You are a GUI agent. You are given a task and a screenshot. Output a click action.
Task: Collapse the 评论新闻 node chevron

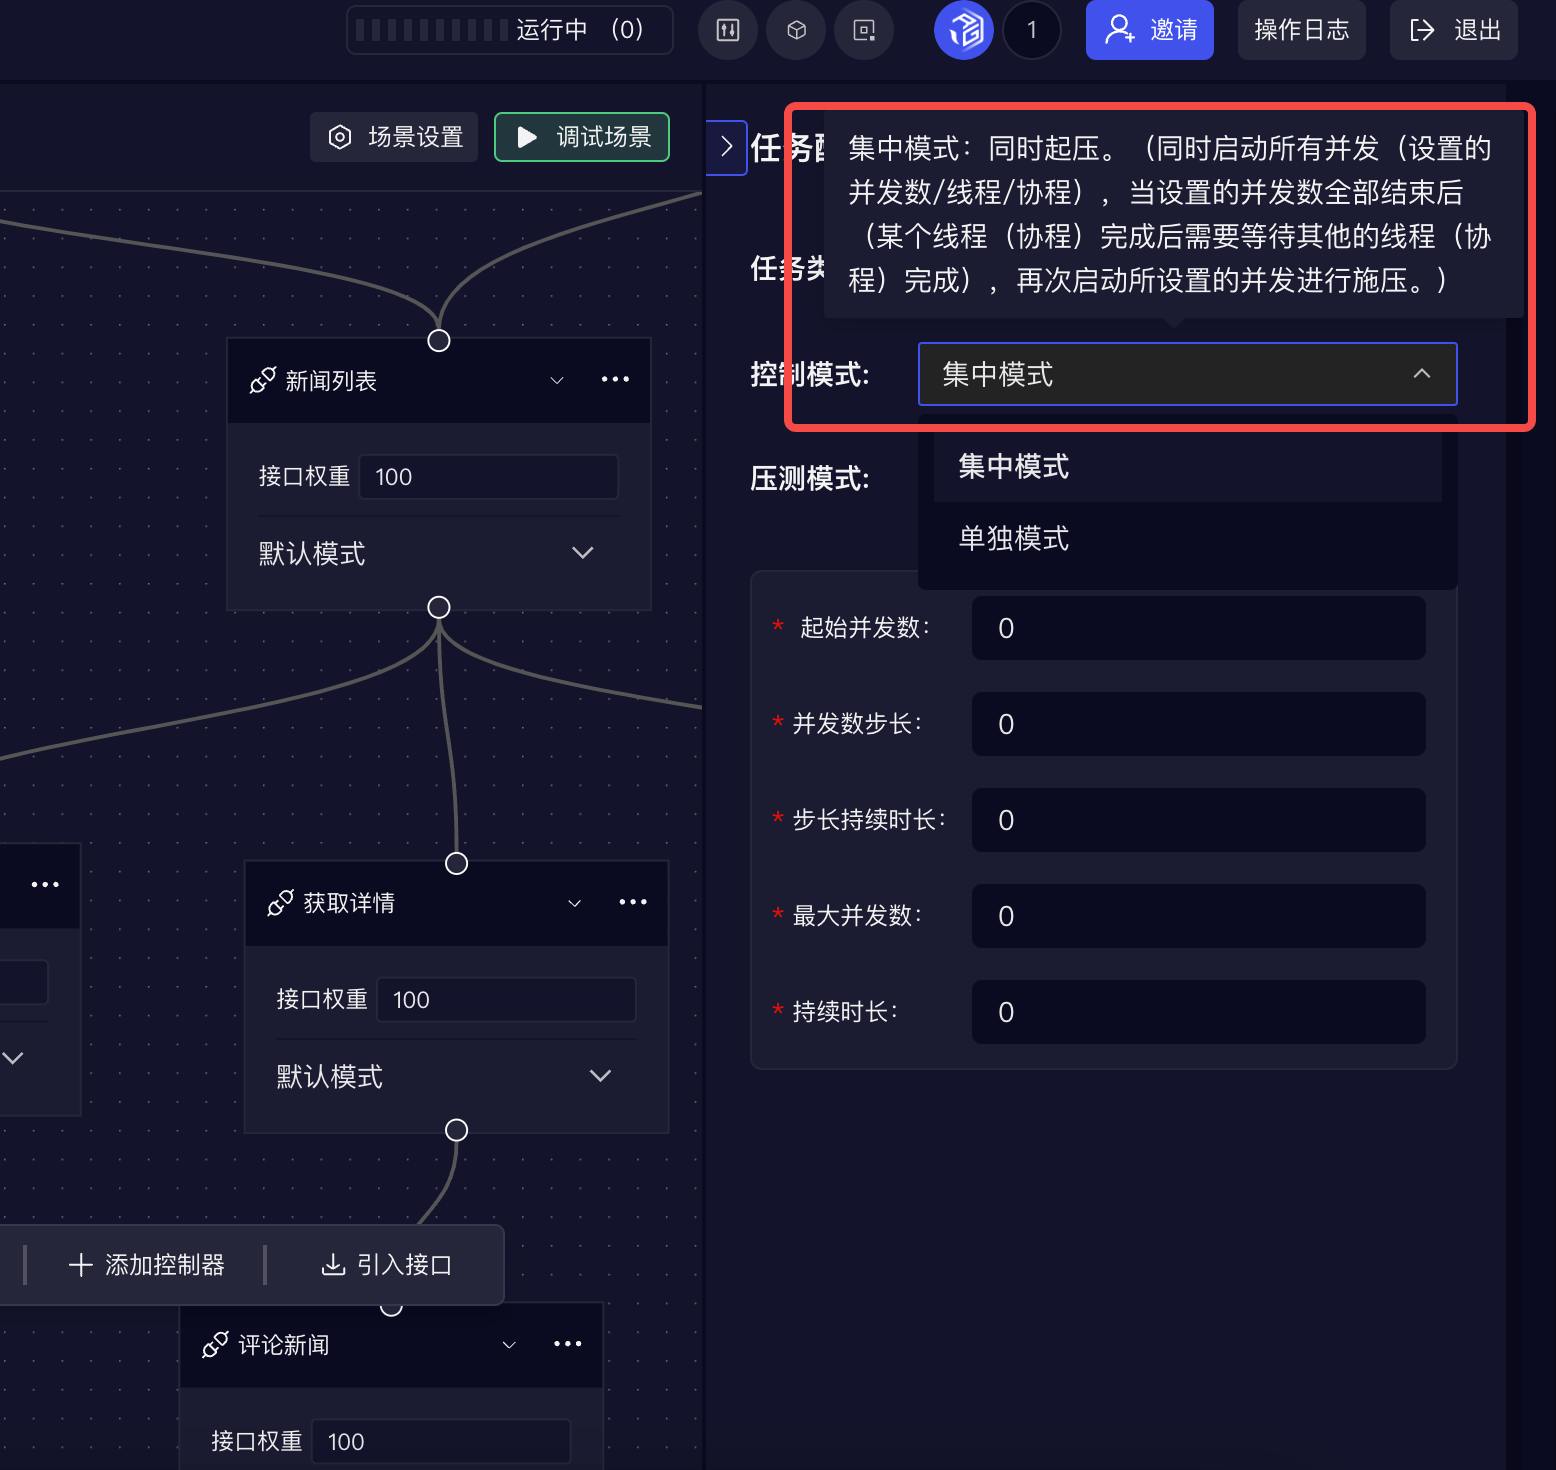click(509, 1345)
